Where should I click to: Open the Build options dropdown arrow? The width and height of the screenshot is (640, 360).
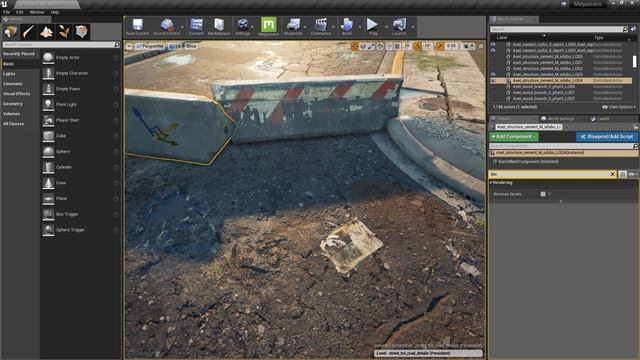click(x=359, y=27)
